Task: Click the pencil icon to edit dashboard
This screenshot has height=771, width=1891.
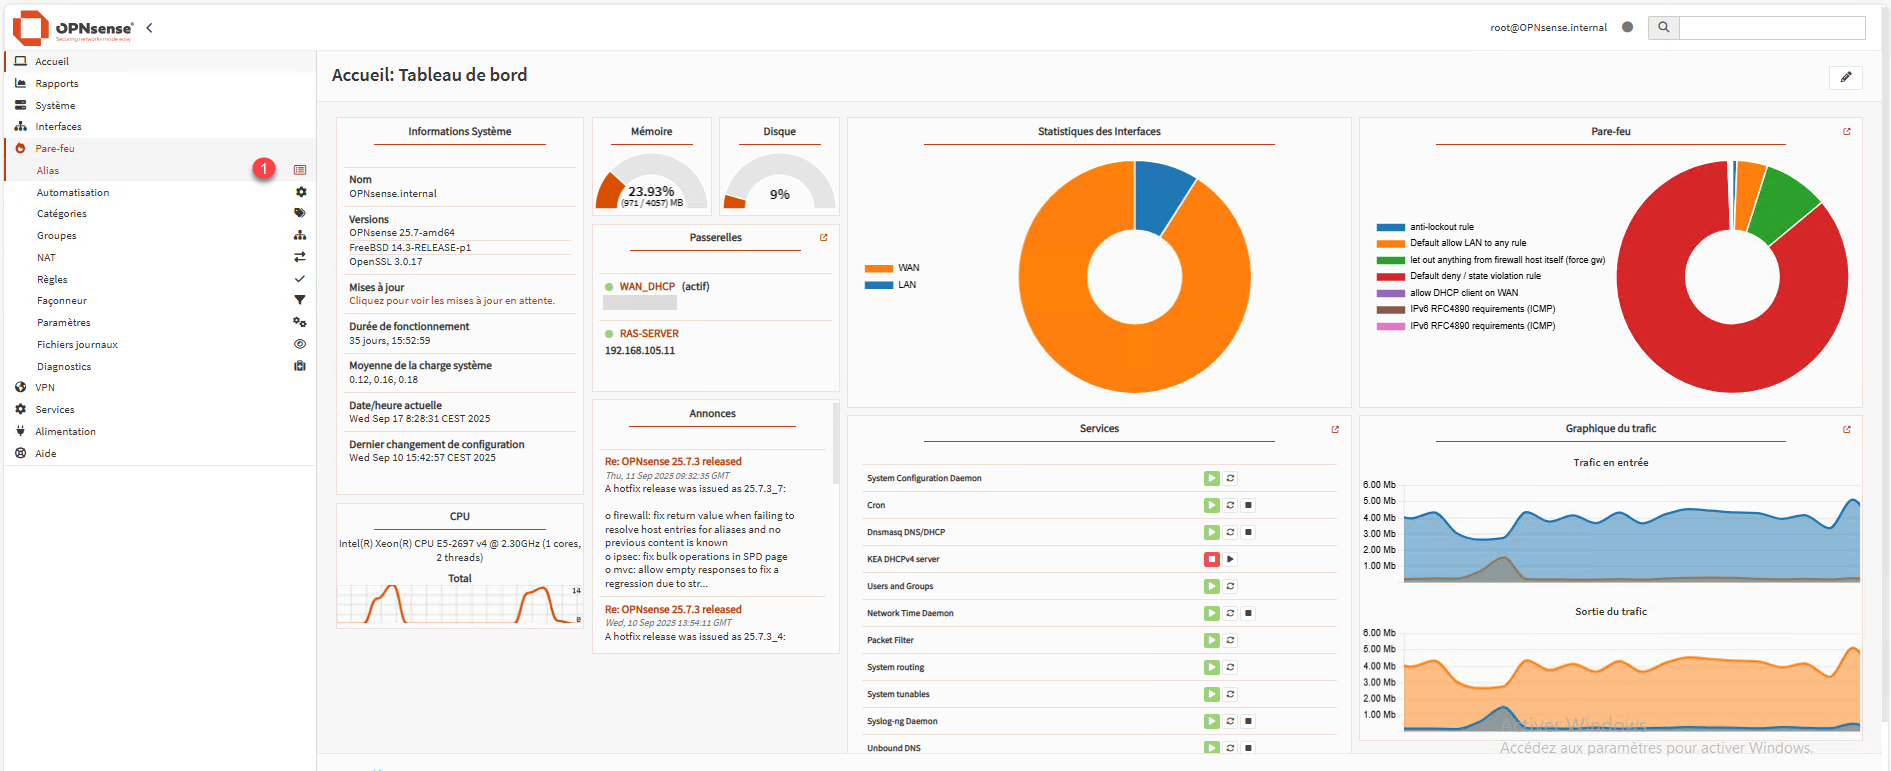Action: click(1845, 78)
